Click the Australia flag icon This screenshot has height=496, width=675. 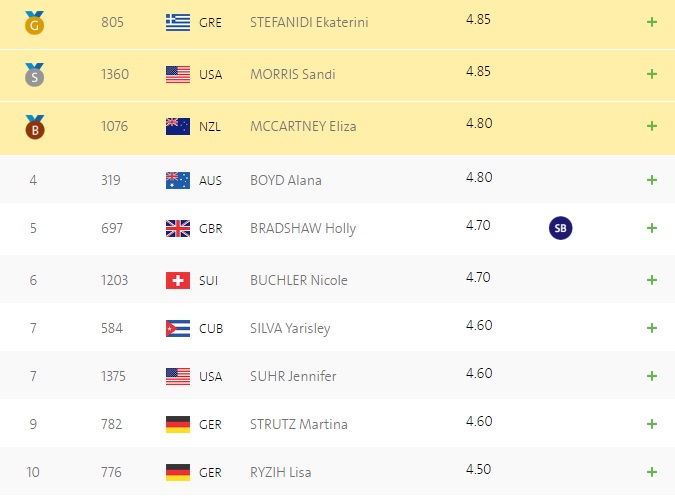pyautogui.click(x=178, y=180)
